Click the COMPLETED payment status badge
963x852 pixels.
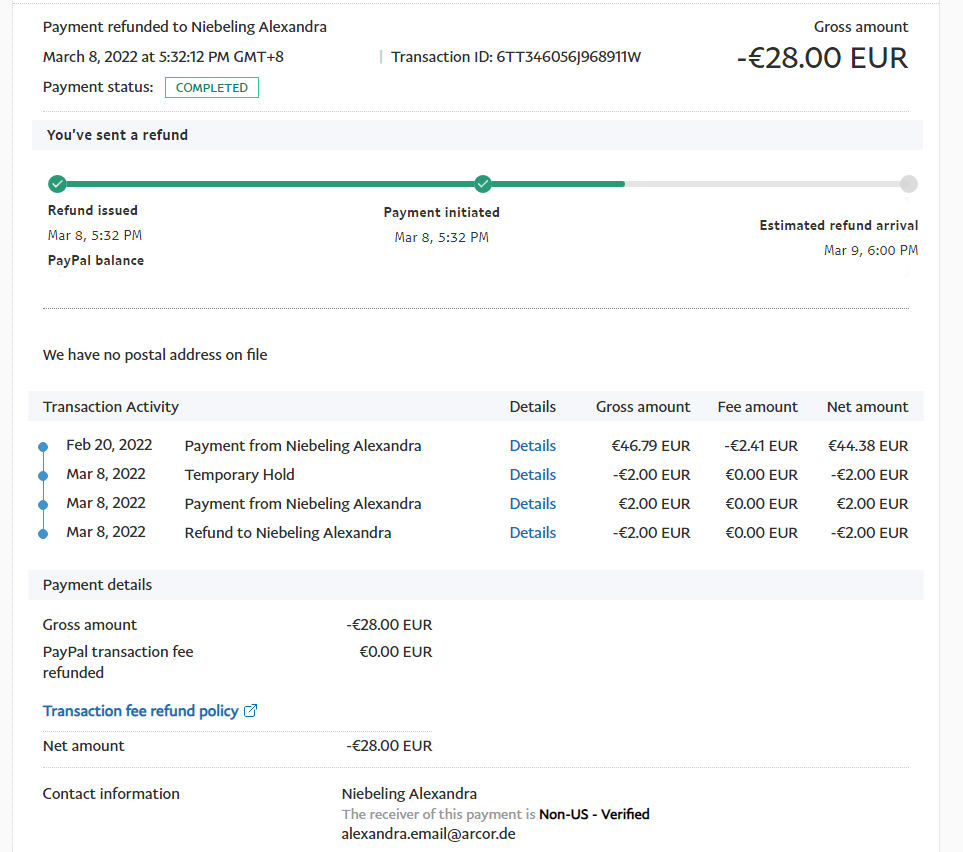[211, 88]
